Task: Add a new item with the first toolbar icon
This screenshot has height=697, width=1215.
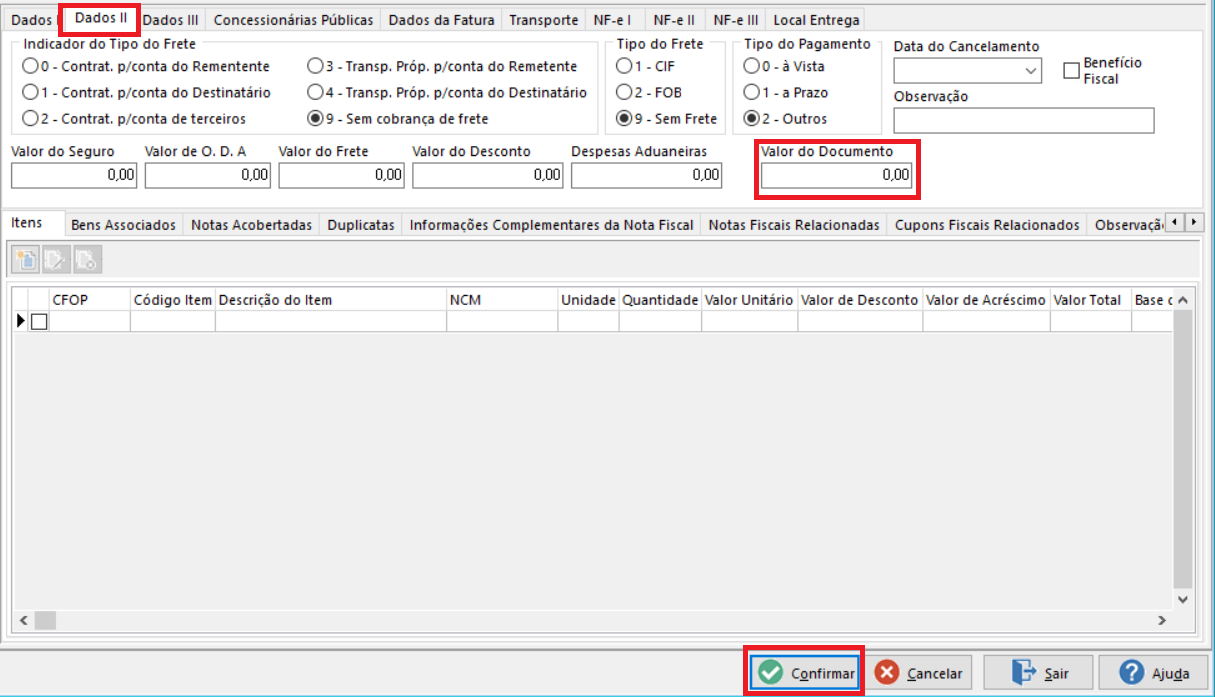Action: point(27,260)
